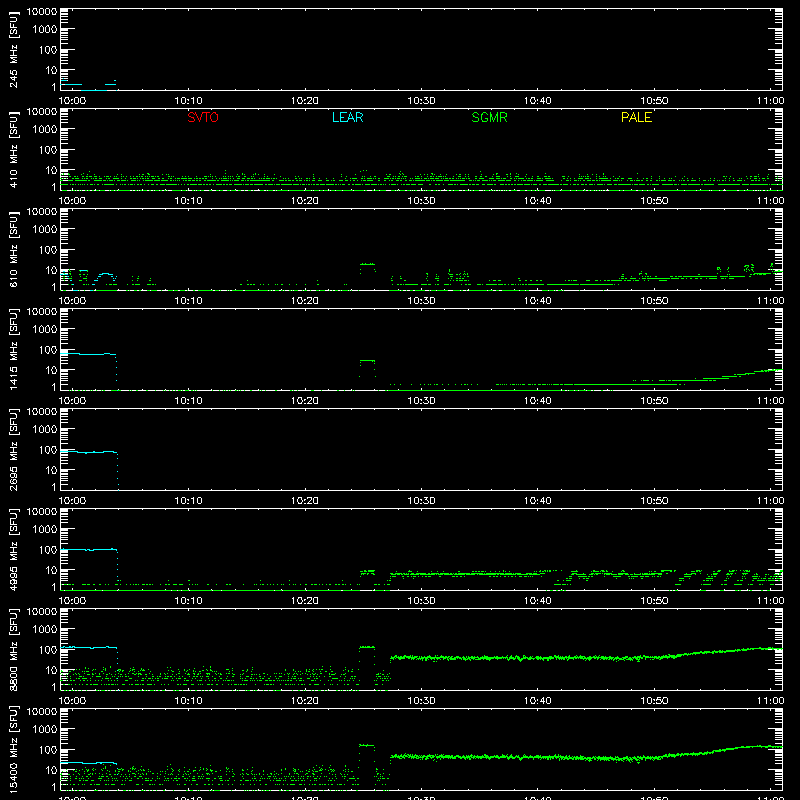Click the cyan LEAR trace in the 2695 MHz panel
The image size is (800, 800).
click(89, 452)
